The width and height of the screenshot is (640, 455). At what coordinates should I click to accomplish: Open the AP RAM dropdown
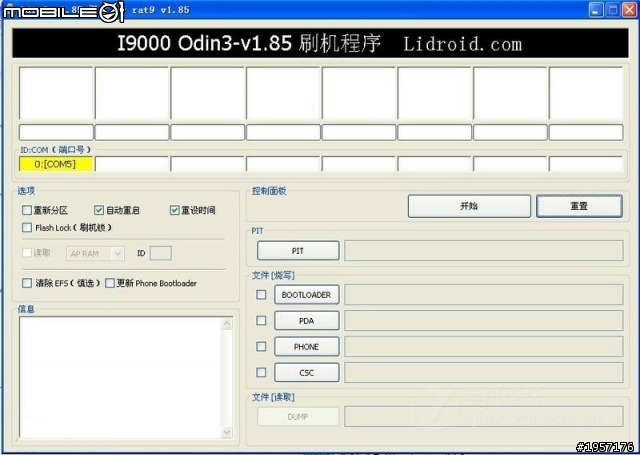[x=95, y=253]
